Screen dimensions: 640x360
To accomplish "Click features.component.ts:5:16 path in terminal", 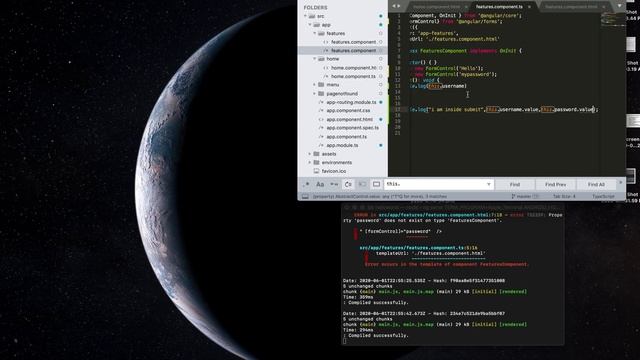I will coord(418,248).
